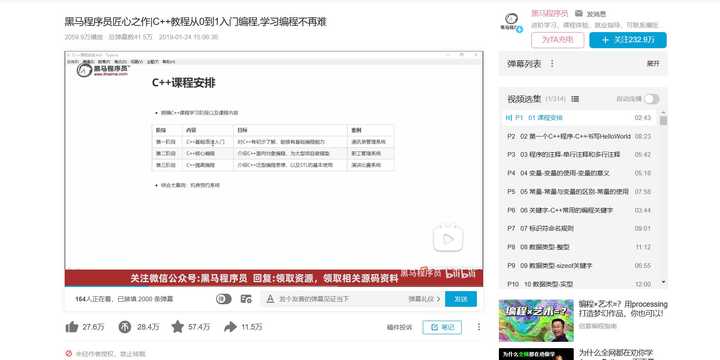The height and width of the screenshot is (360, 720).
Task: Select episode P9 09 sizeof关键字
Action: [579, 265]
